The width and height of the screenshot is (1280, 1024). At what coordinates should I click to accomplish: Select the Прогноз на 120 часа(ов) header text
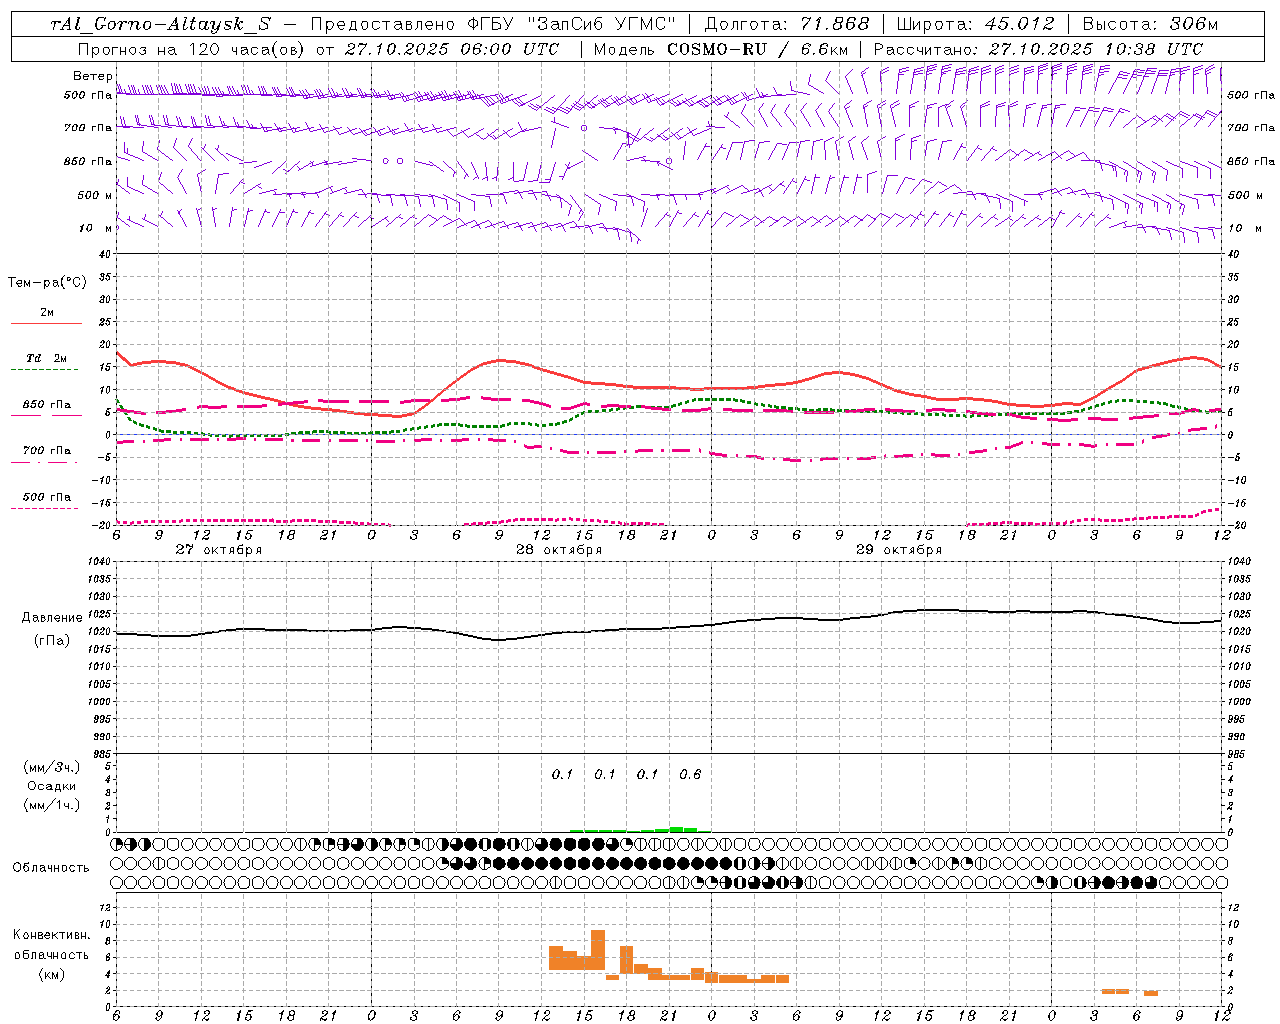tap(192, 49)
